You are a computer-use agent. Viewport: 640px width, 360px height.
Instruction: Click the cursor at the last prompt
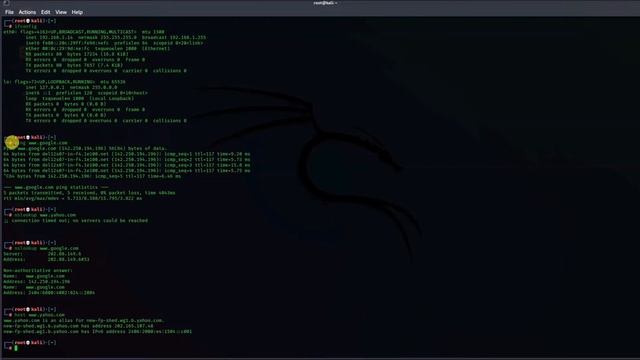pos(16,348)
